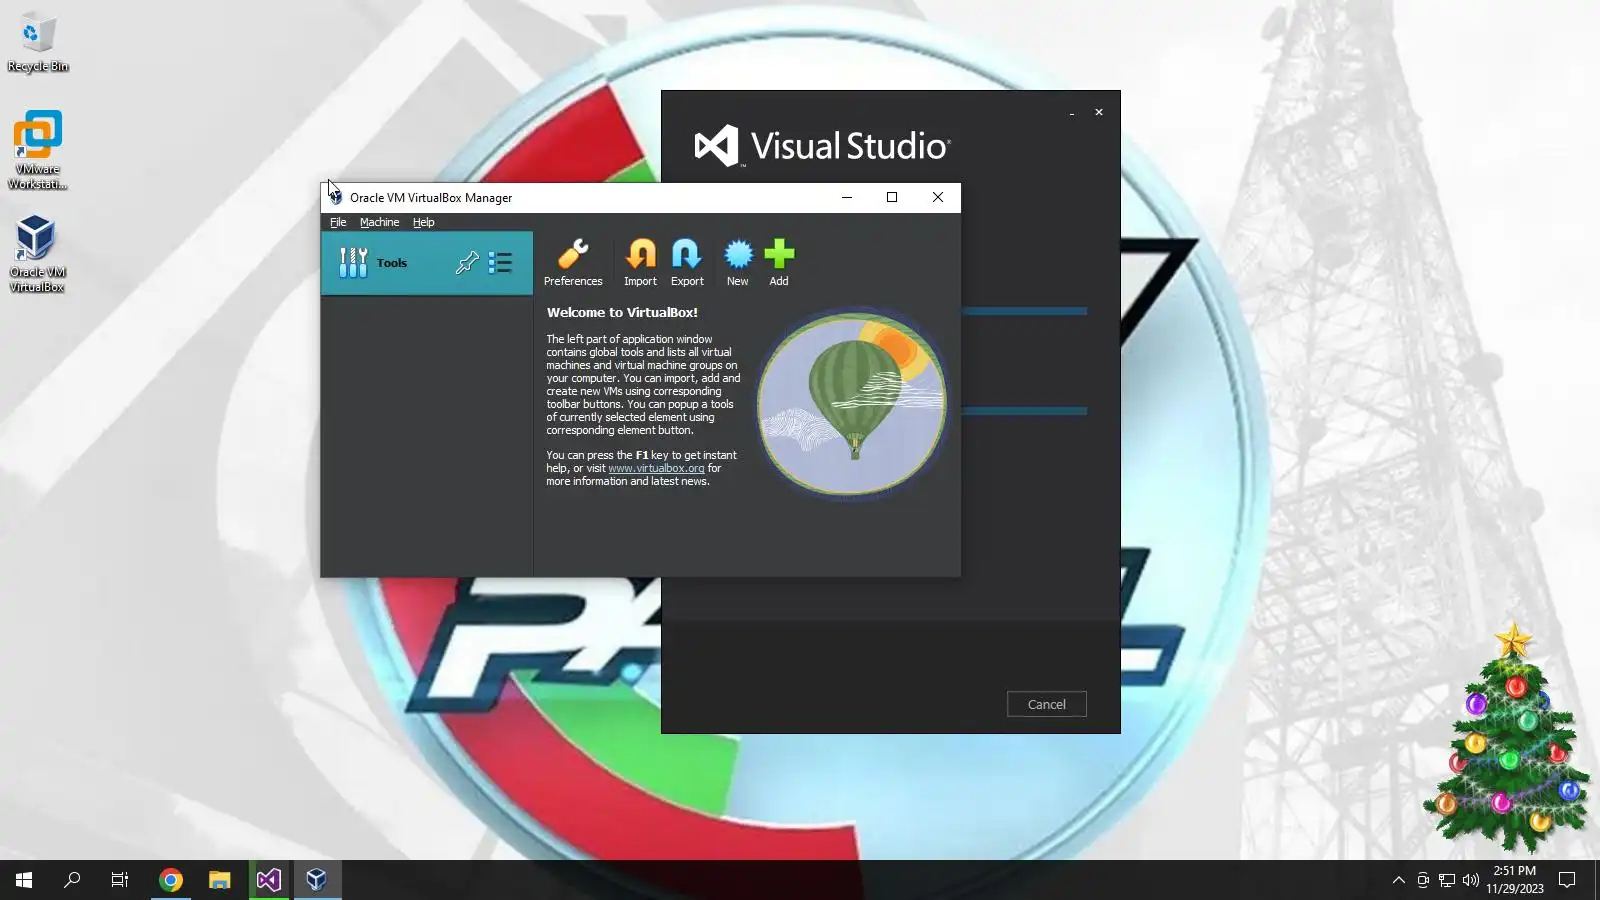Open the Windows Start menu
The image size is (1600, 900).
point(24,880)
